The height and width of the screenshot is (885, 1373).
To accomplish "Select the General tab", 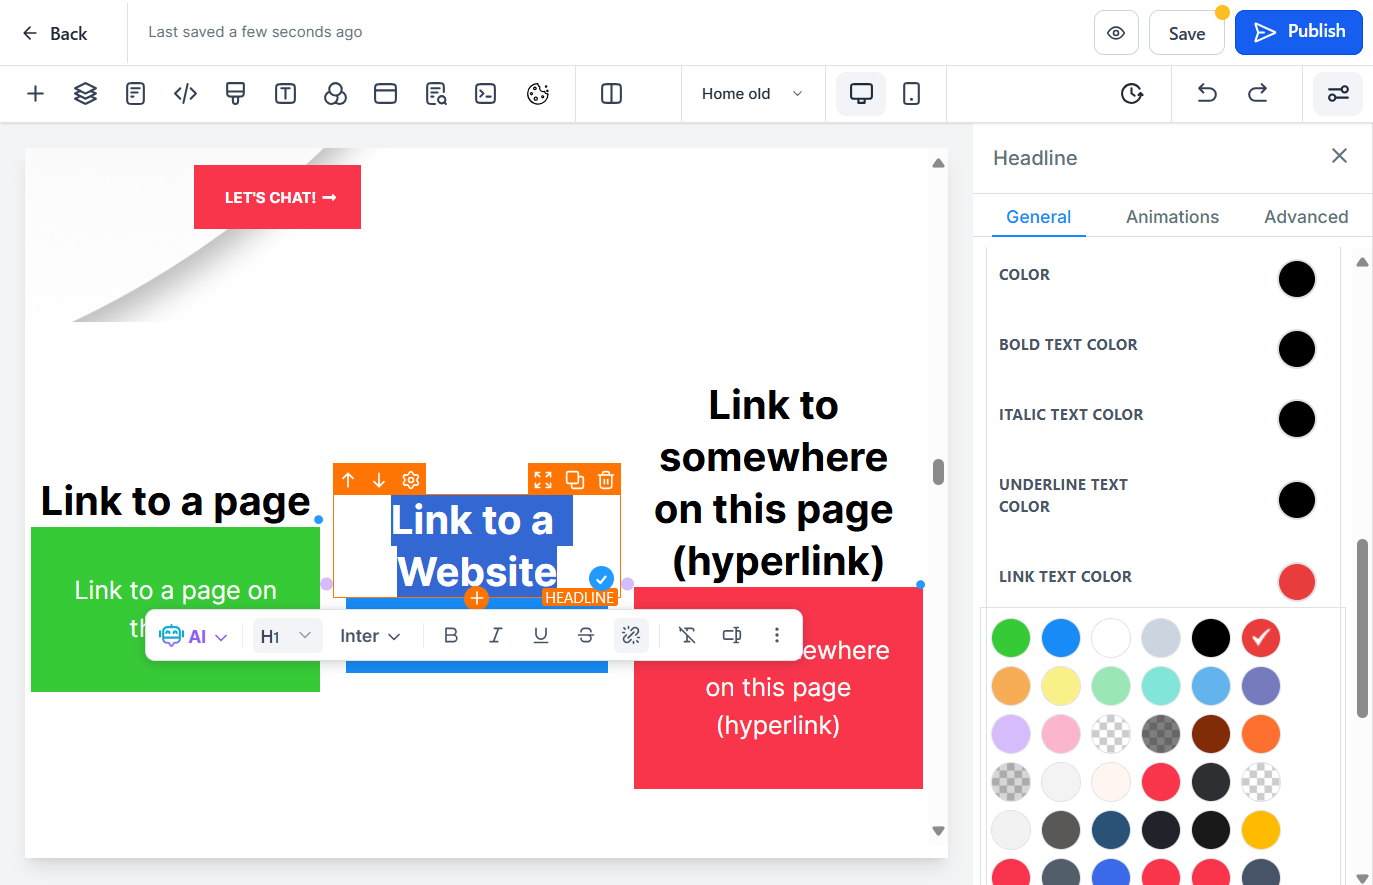I will [1038, 217].
